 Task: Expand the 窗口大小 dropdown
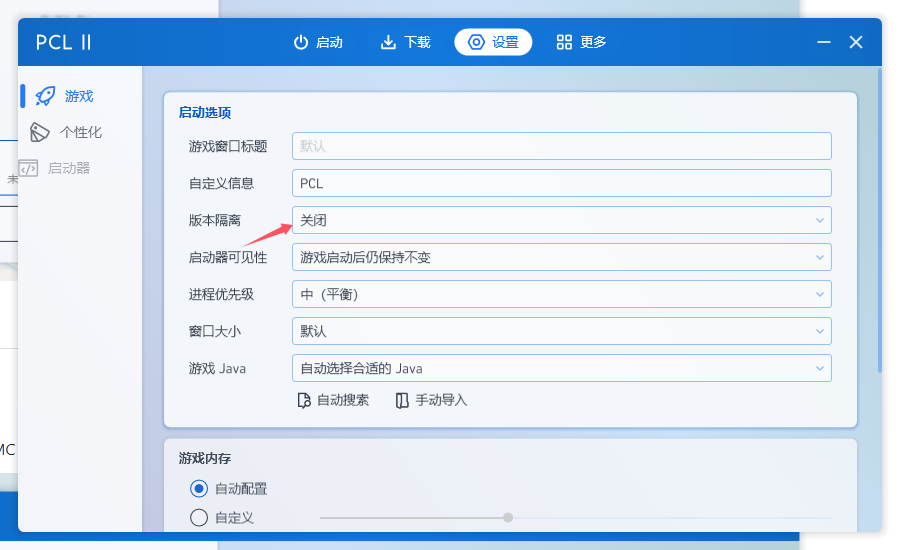coord(561,331)
